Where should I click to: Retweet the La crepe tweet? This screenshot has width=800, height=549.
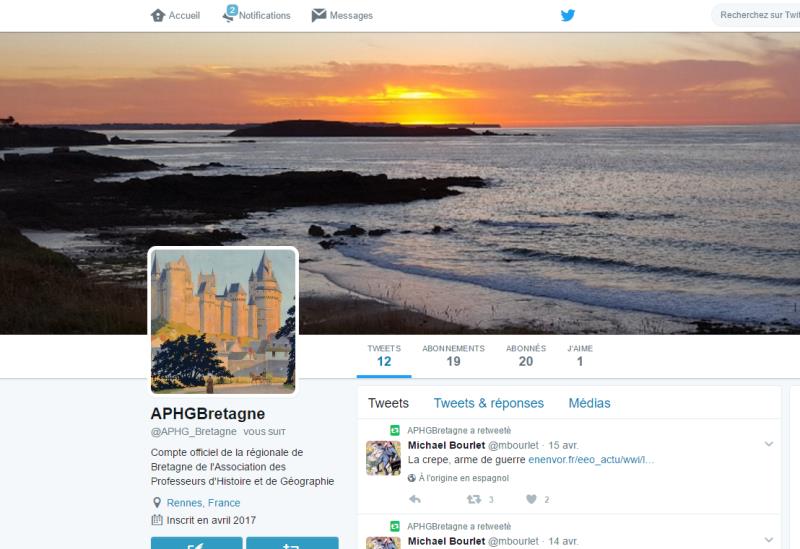(474, 499)
